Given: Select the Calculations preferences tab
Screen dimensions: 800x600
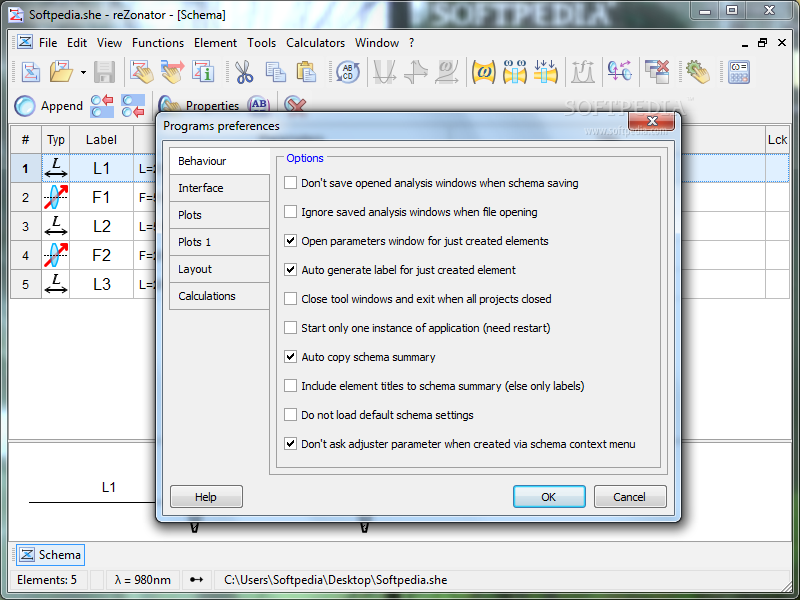Looking at the screenshot, I should click(219, 296).
